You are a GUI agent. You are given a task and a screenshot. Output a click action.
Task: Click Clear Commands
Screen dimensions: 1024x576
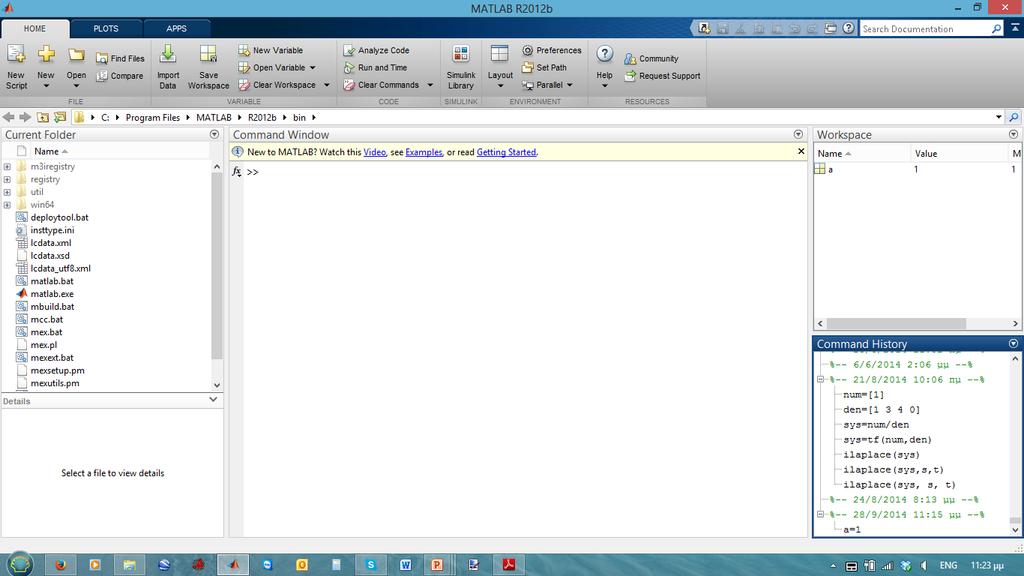click(x=381, y=85)
